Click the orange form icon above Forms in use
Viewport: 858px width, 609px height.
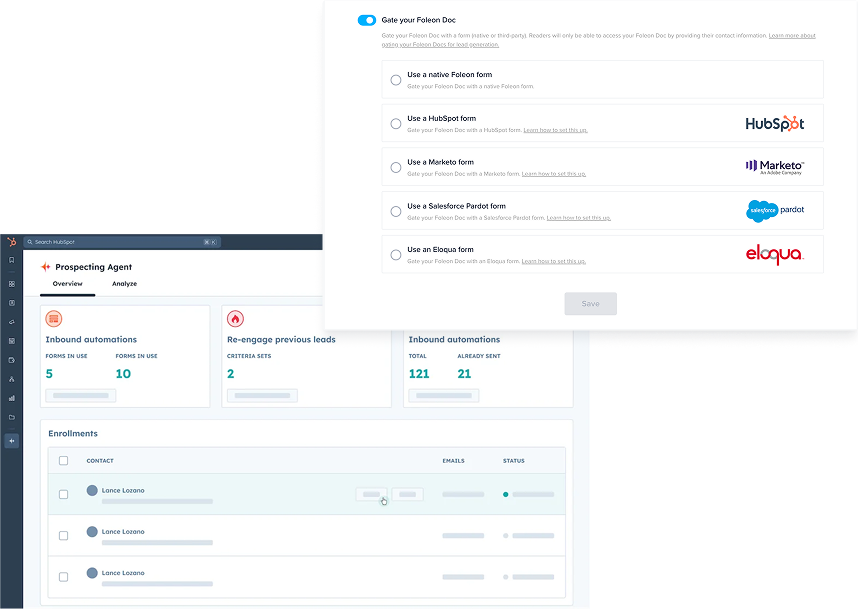pyautogui.click(x=54, y=318)
